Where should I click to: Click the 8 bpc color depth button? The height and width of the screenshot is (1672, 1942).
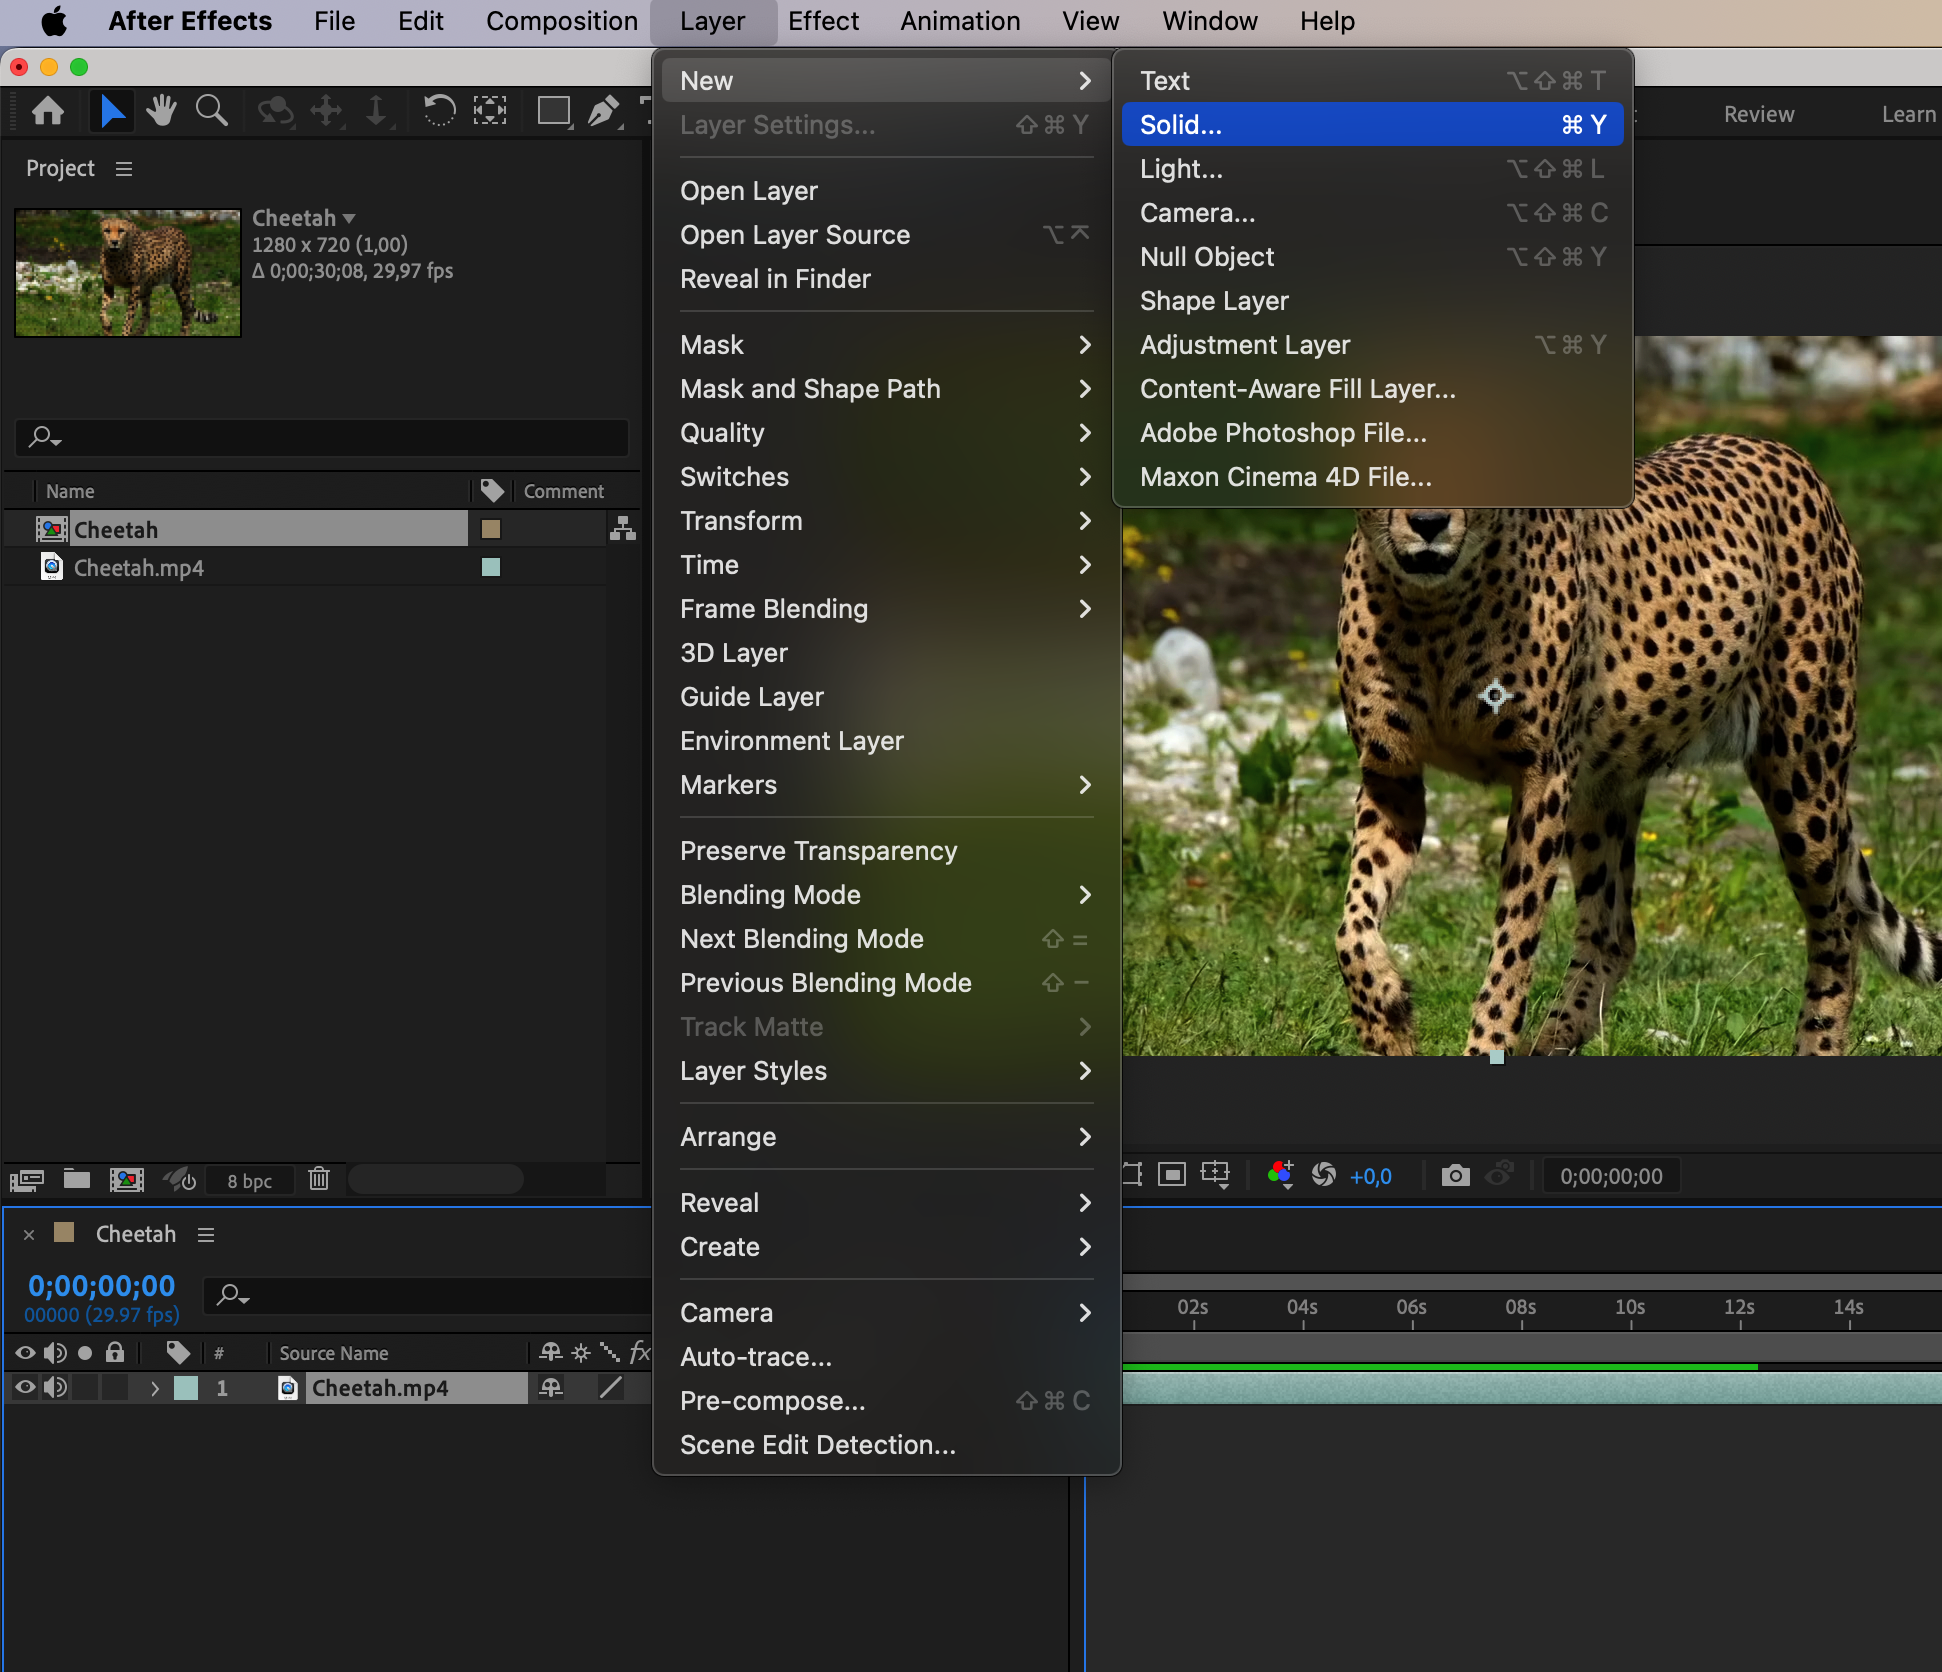click(249, 1180)
